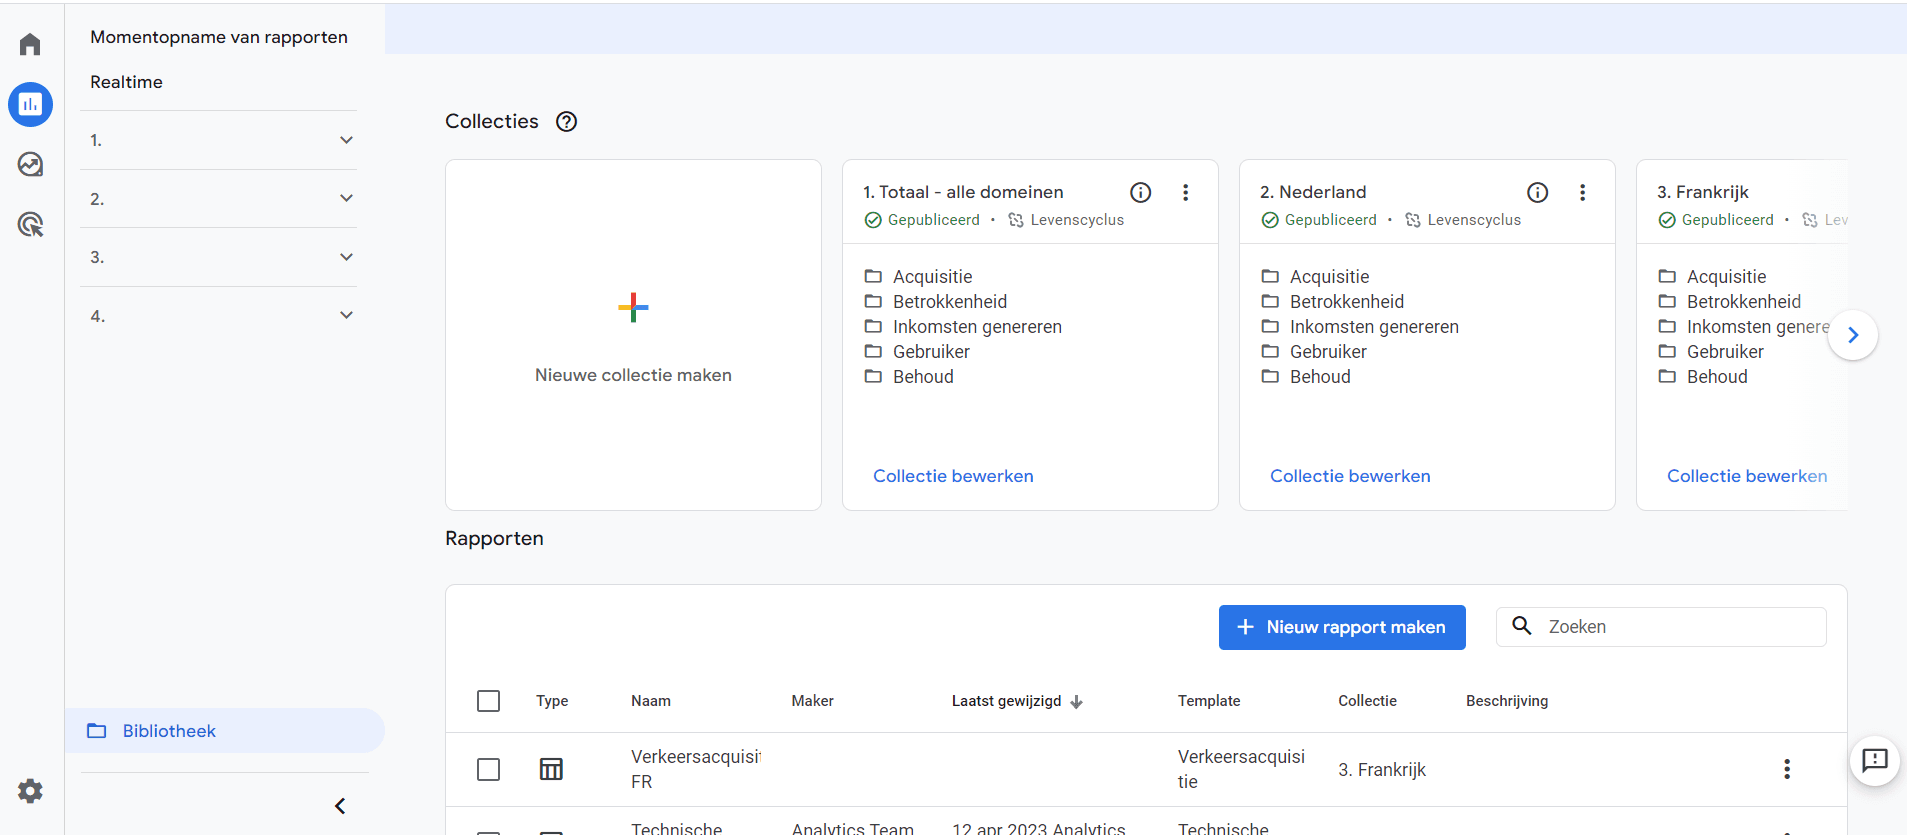Click the Type column header

point(552,701)
